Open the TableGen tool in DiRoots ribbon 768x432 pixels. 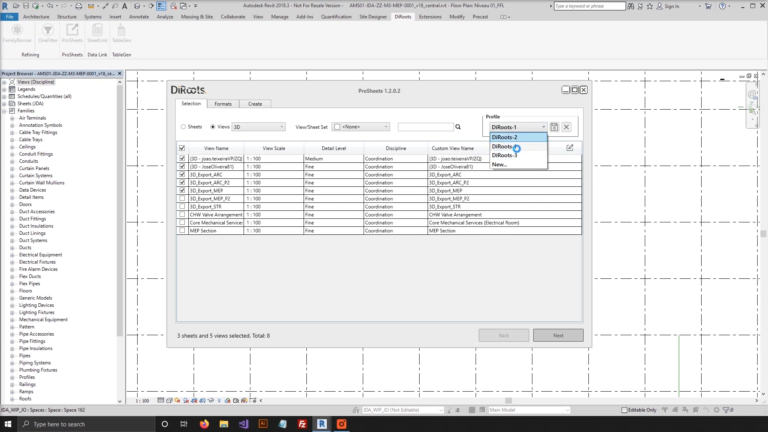click(121, 33)
